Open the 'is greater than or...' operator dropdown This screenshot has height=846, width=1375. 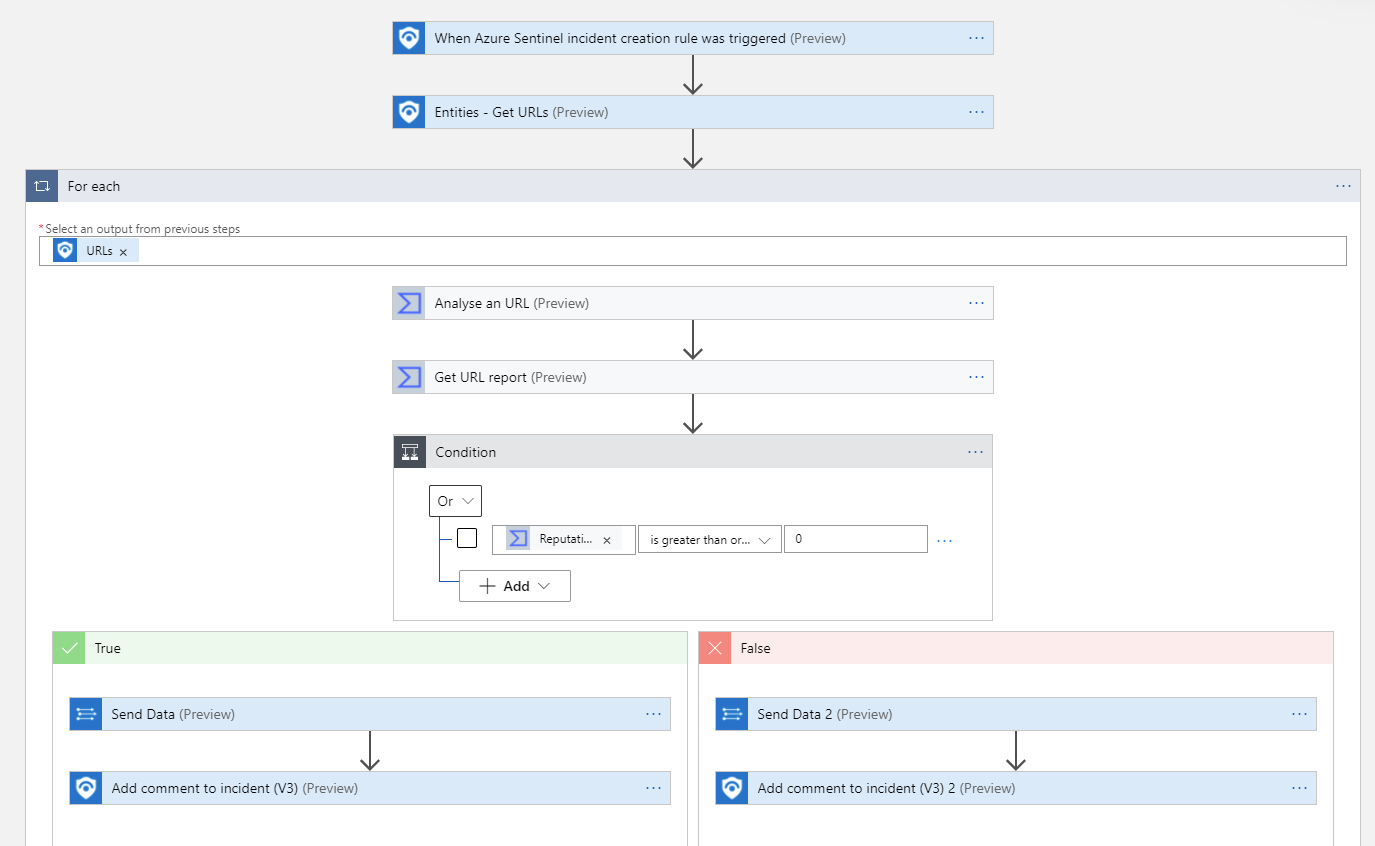[710, 540]
